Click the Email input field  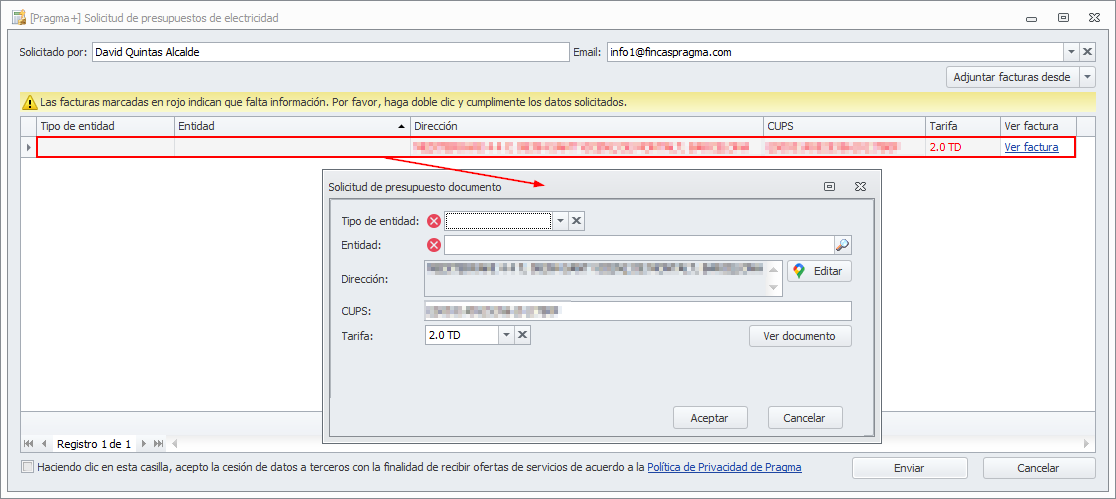(836, 52)
